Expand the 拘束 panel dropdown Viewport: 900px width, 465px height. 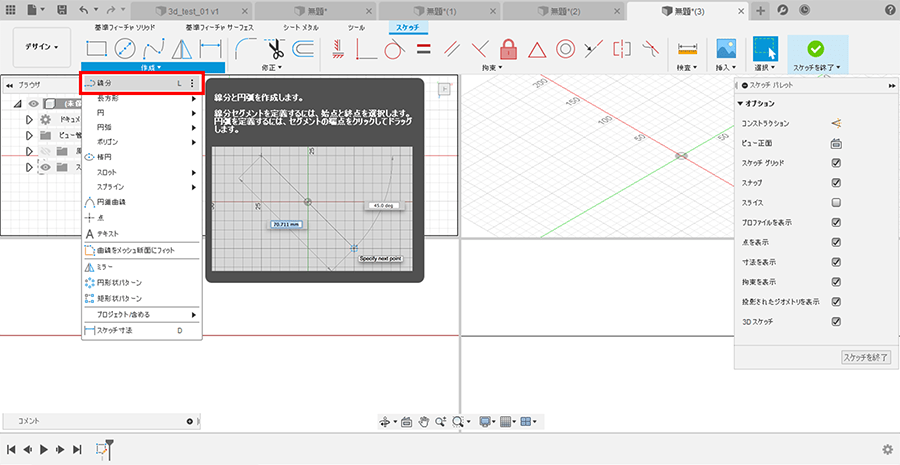495,68
